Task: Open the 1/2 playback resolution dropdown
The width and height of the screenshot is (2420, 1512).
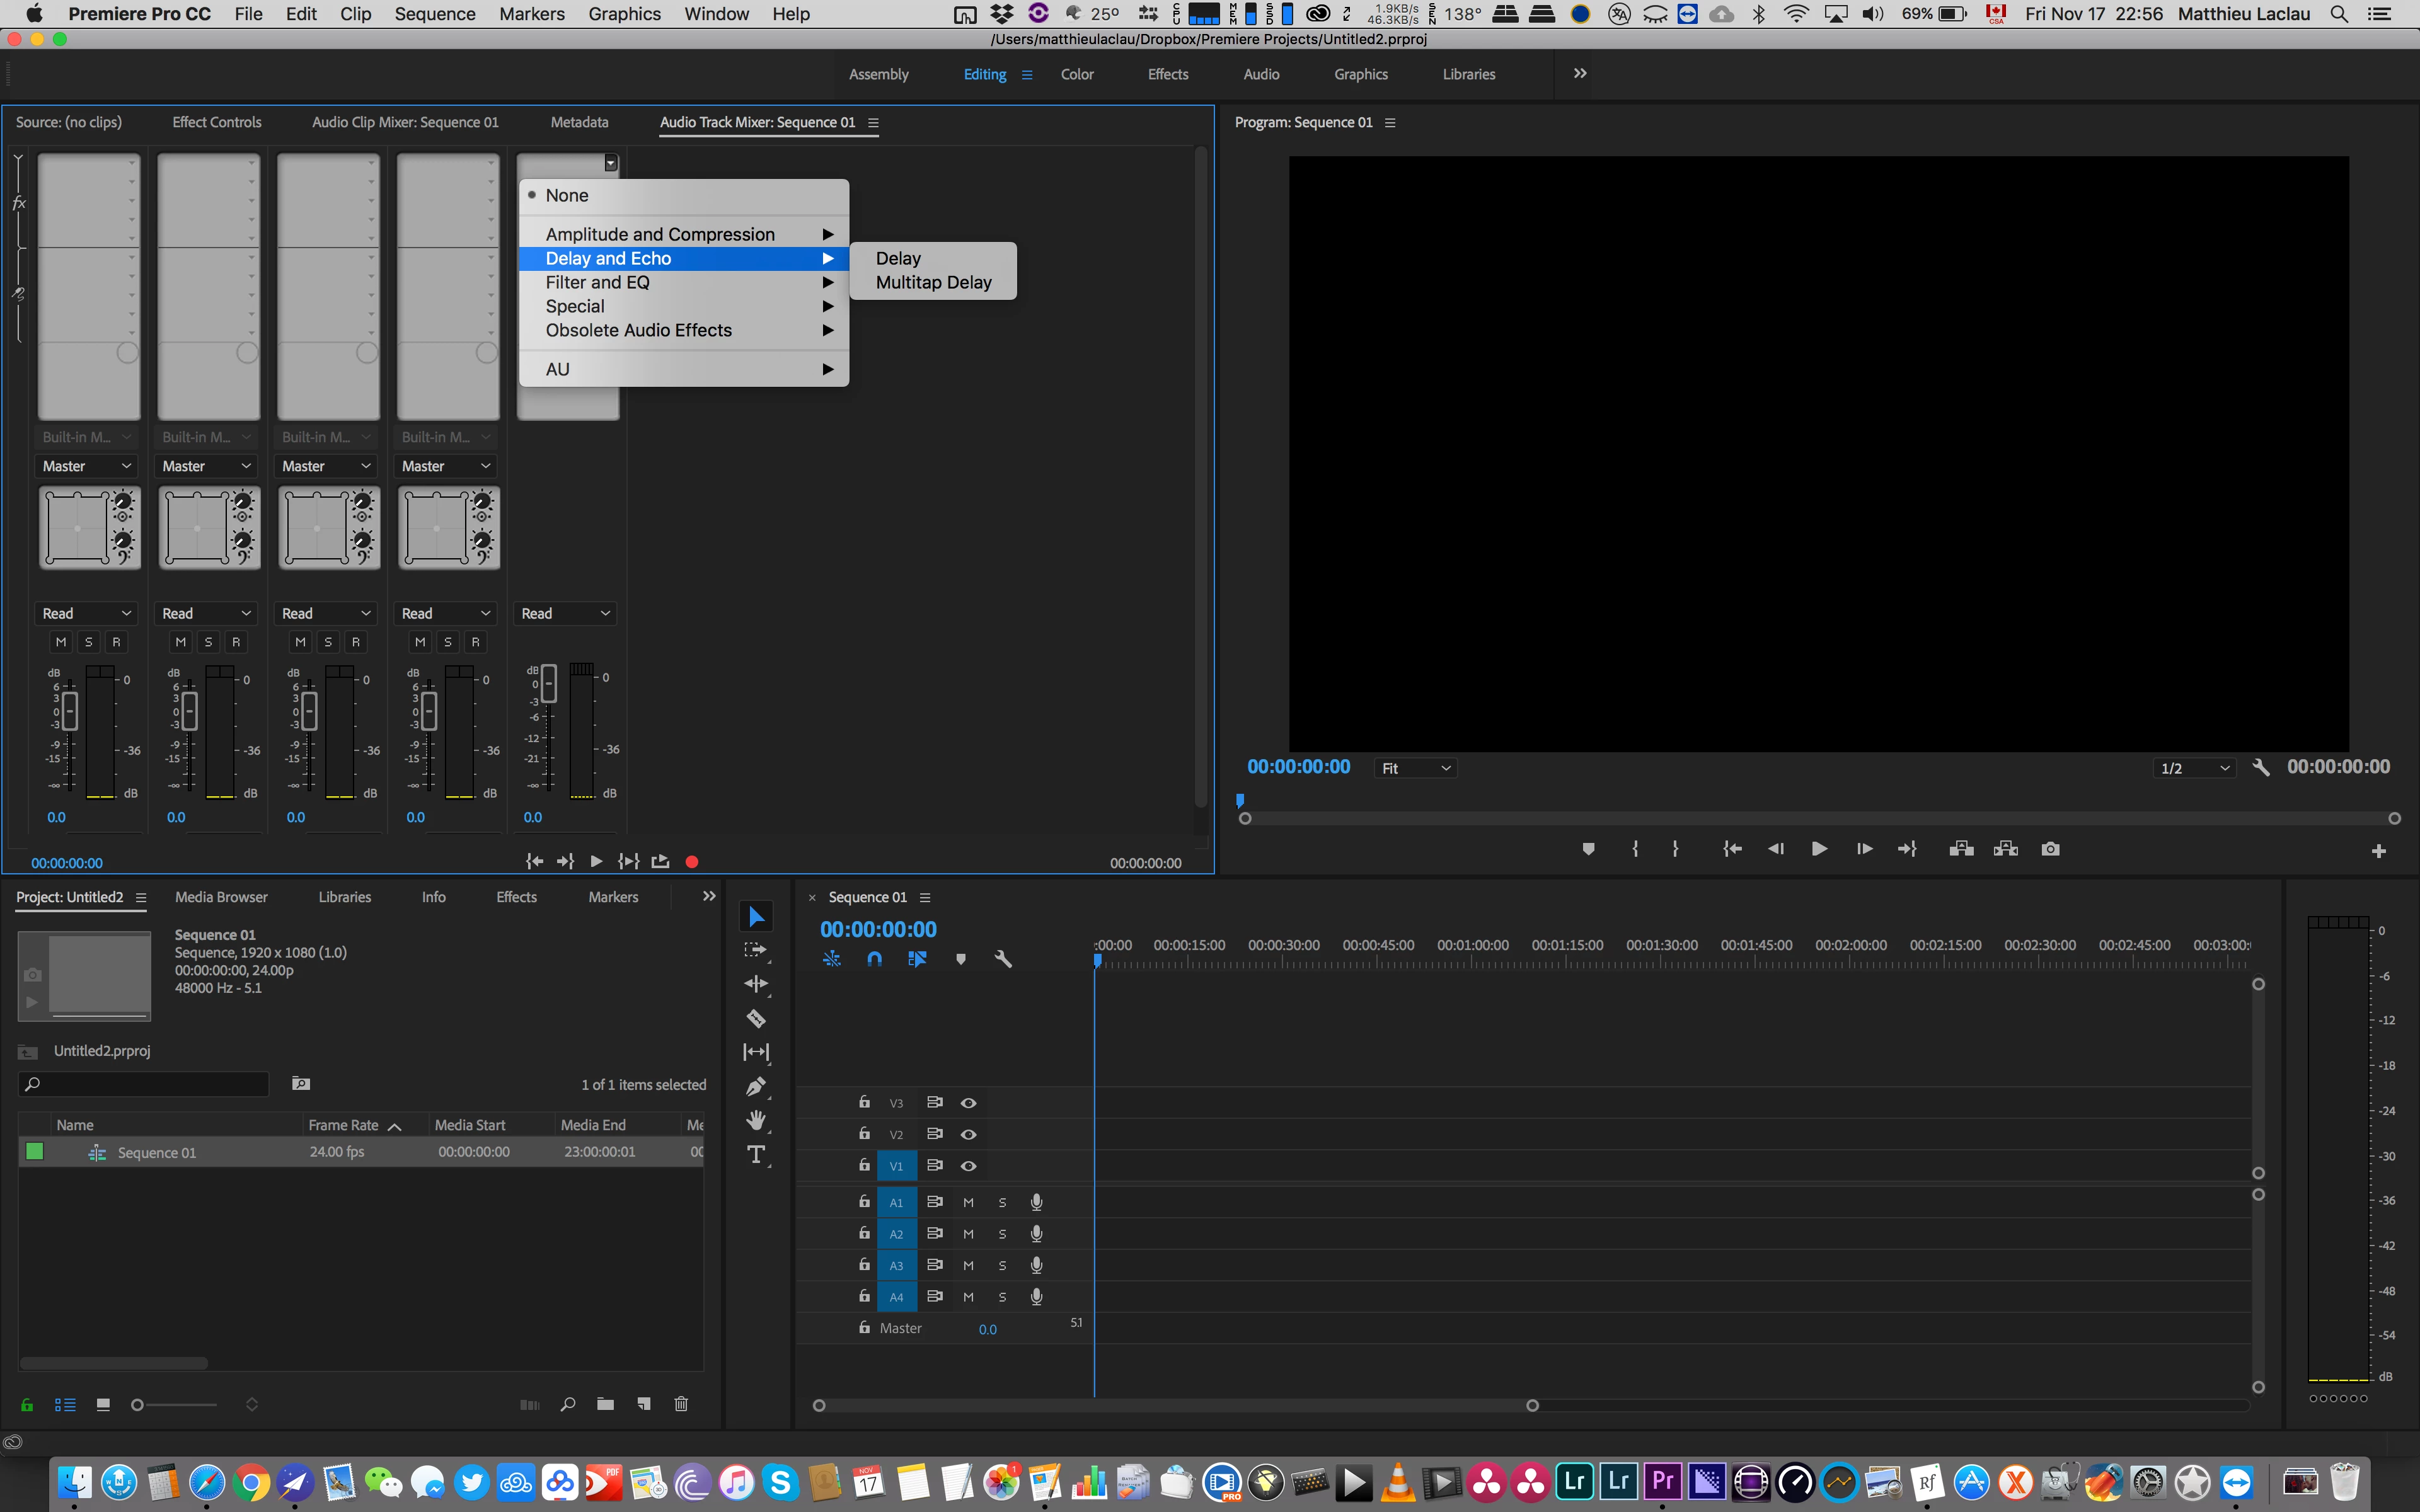Action: point(2194,768)
